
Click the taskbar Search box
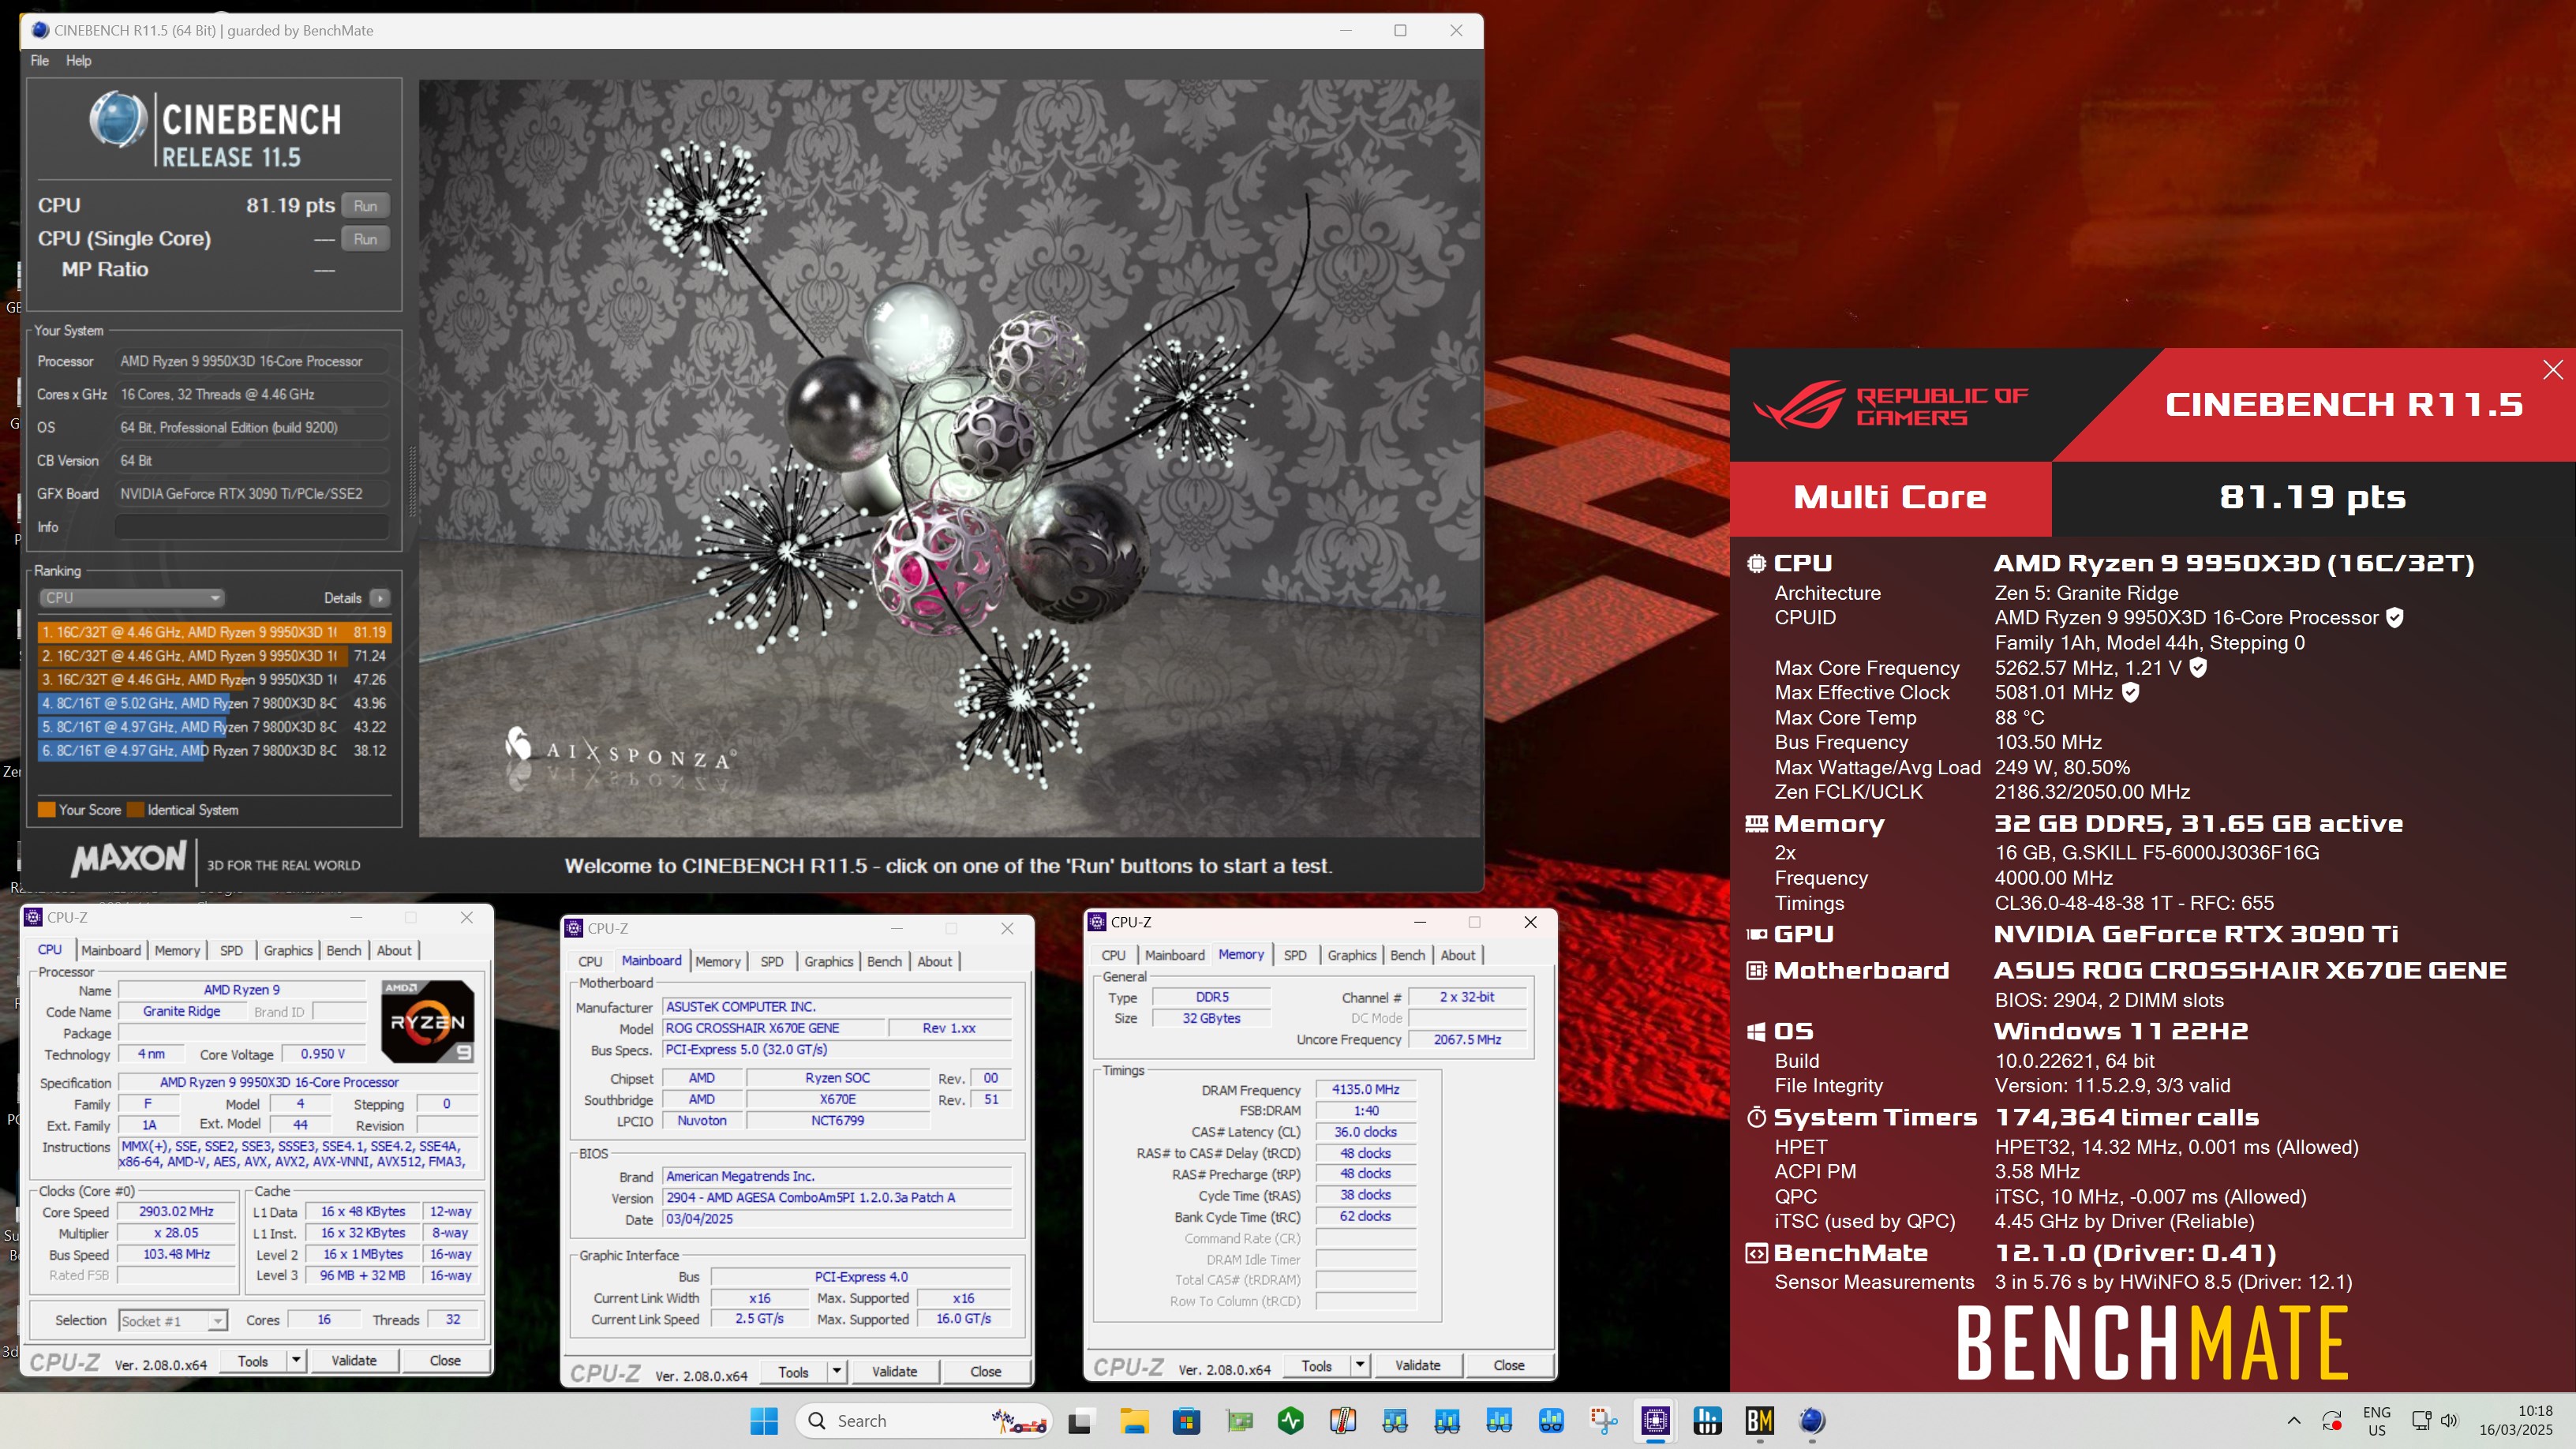coord(924,1420)
